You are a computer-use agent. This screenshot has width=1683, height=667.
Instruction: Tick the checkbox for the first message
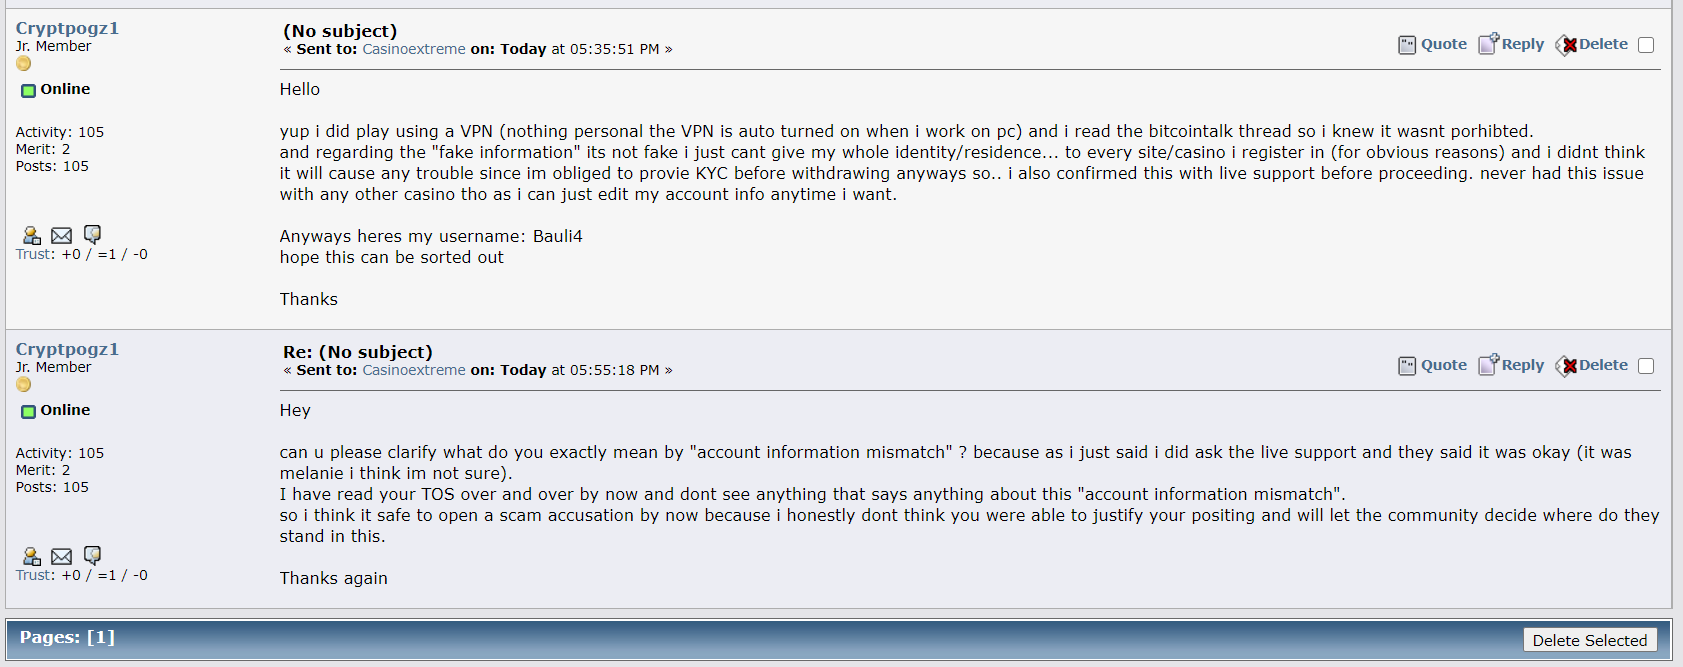coord(1646,45)
